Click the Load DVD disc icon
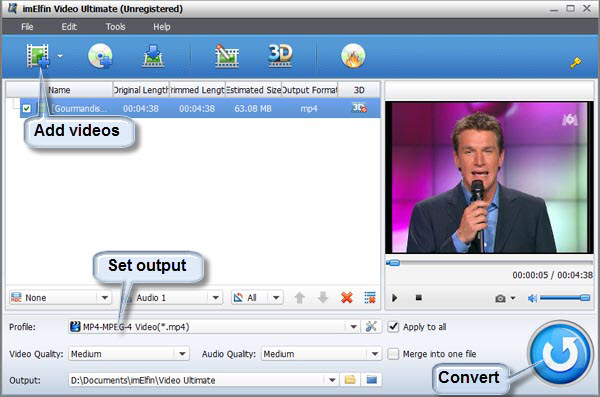Screen dimensions: 600x397 coord(100,56)
